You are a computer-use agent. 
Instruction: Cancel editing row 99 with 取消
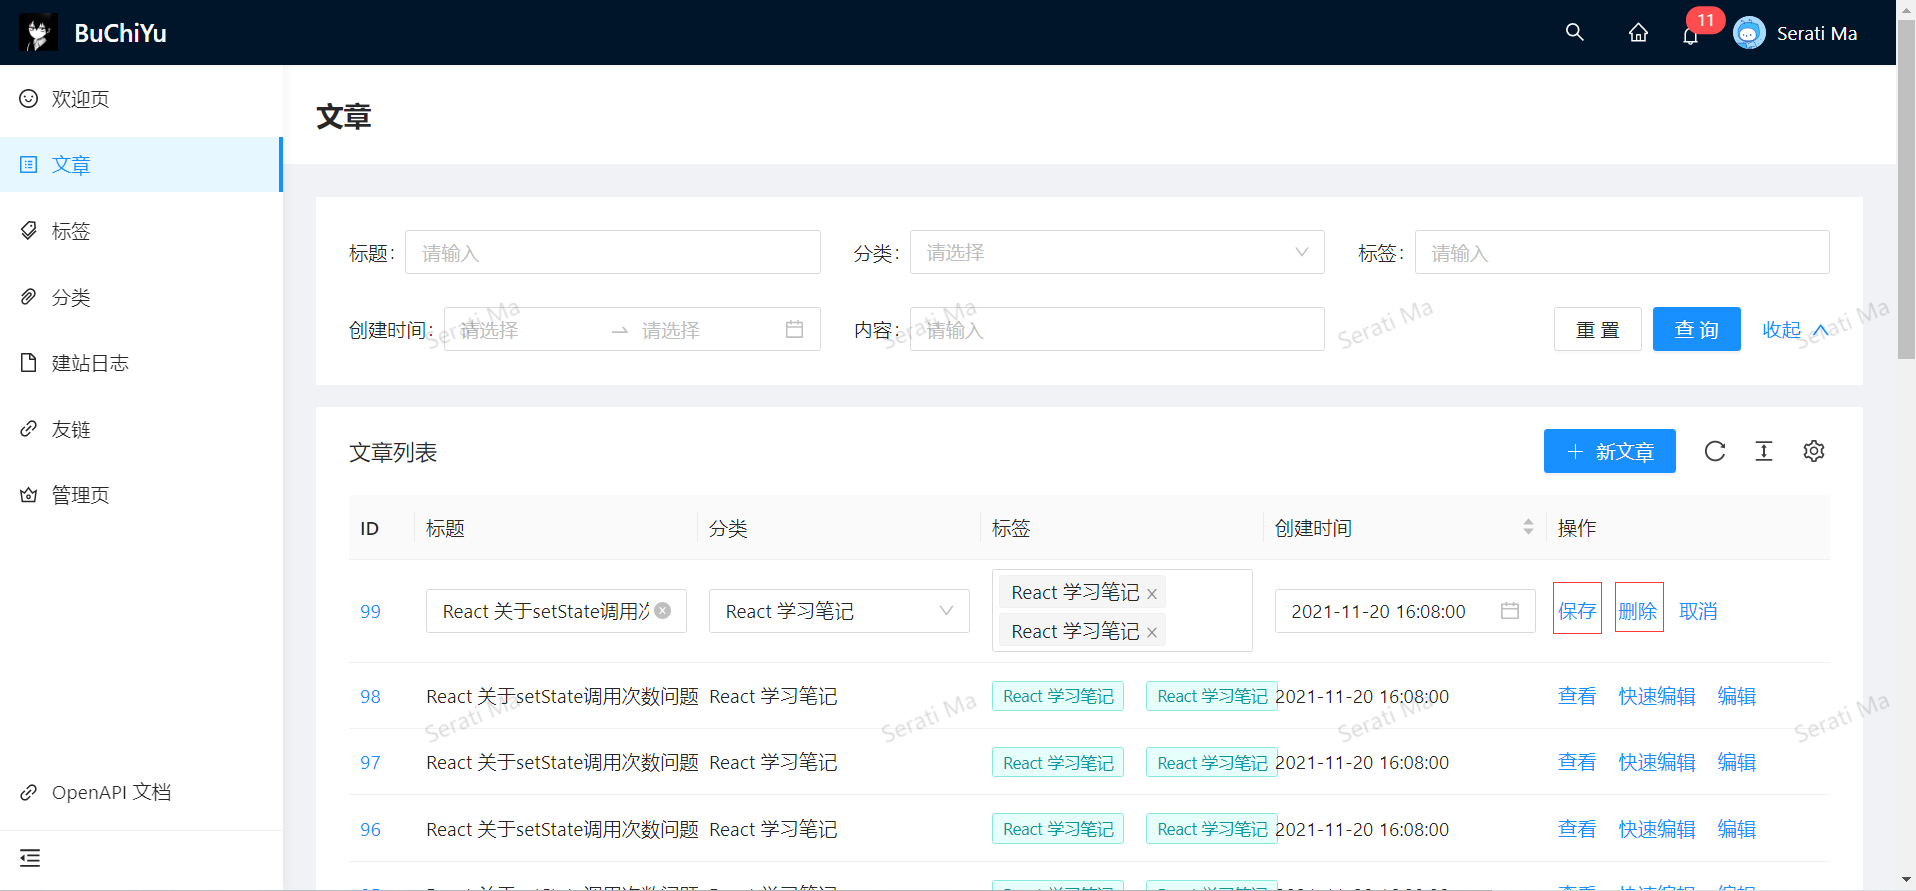[x=1698, y=611]
